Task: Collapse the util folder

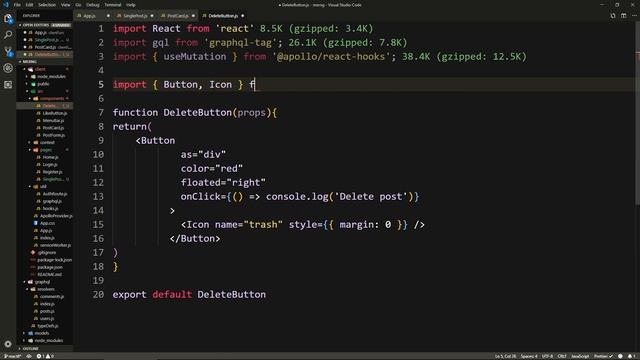Action: [43, 187]
